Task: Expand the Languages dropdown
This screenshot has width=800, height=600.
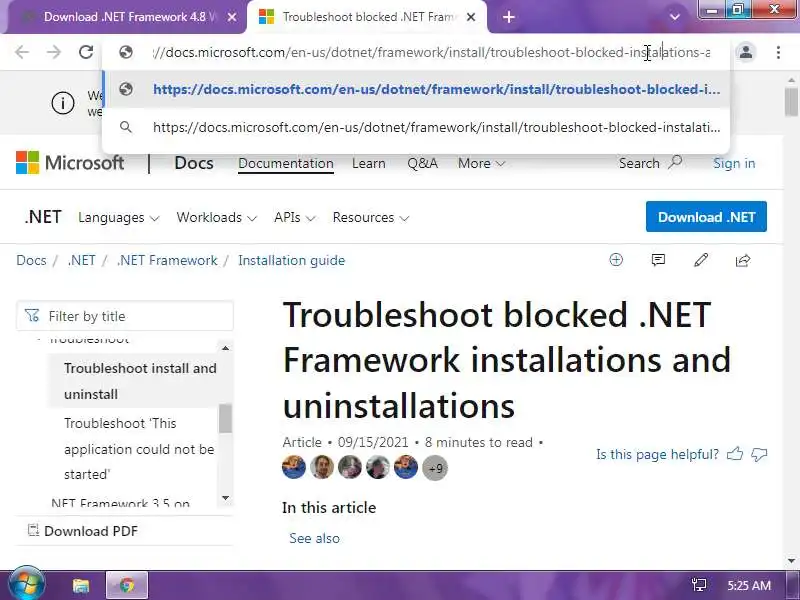Action: 118,217
